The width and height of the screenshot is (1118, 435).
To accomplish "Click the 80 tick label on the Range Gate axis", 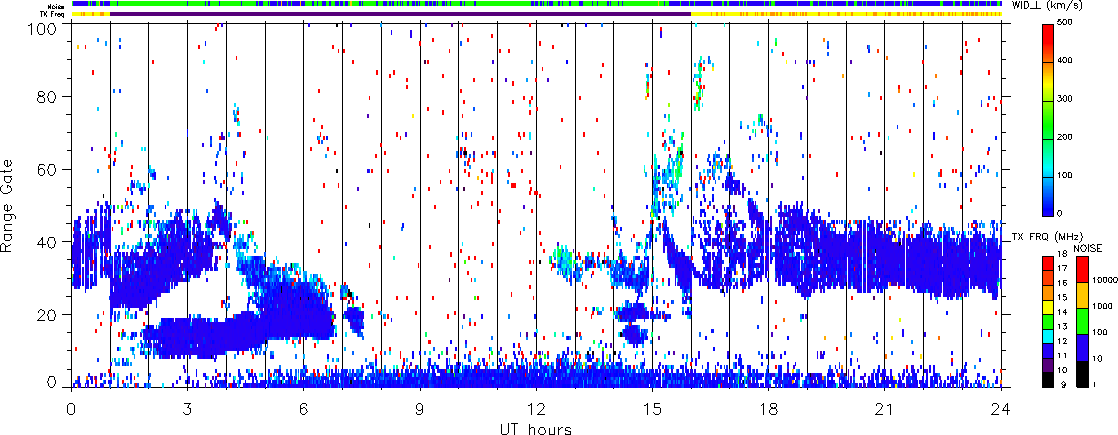I will pos(47,96).
